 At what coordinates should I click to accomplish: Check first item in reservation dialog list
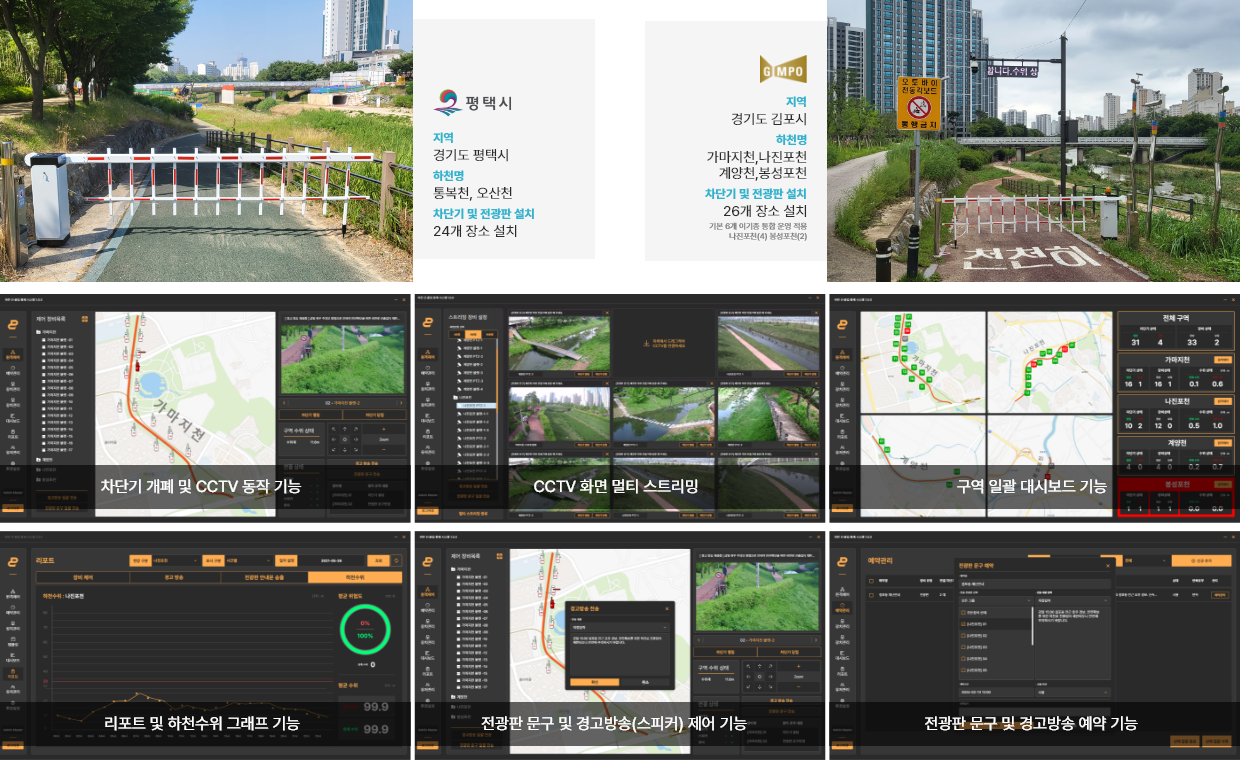(964, 612)
